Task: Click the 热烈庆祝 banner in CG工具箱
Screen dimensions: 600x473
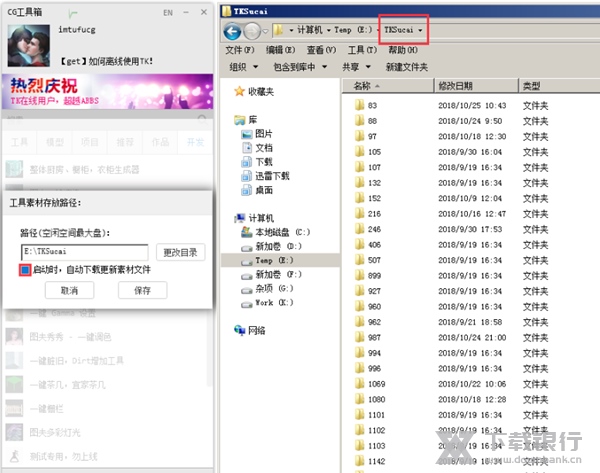Action: 108,92
